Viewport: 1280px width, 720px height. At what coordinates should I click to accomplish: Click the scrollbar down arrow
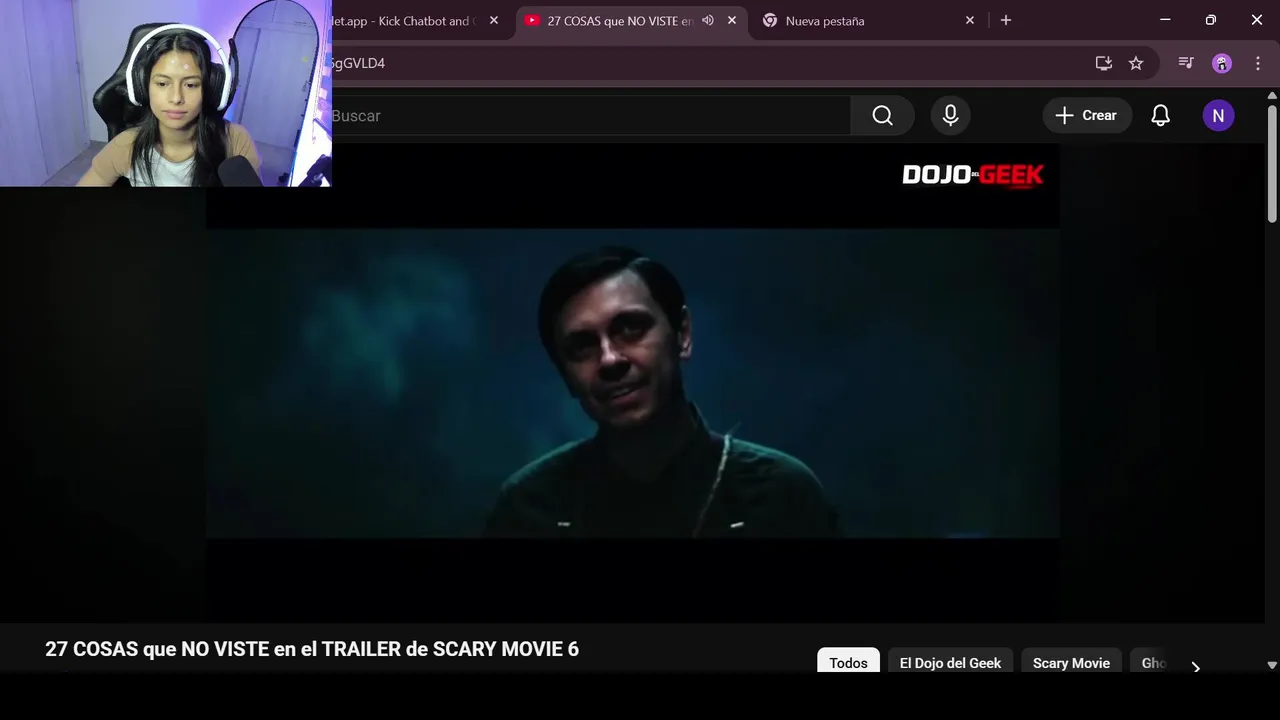[x=1272, y=665]
